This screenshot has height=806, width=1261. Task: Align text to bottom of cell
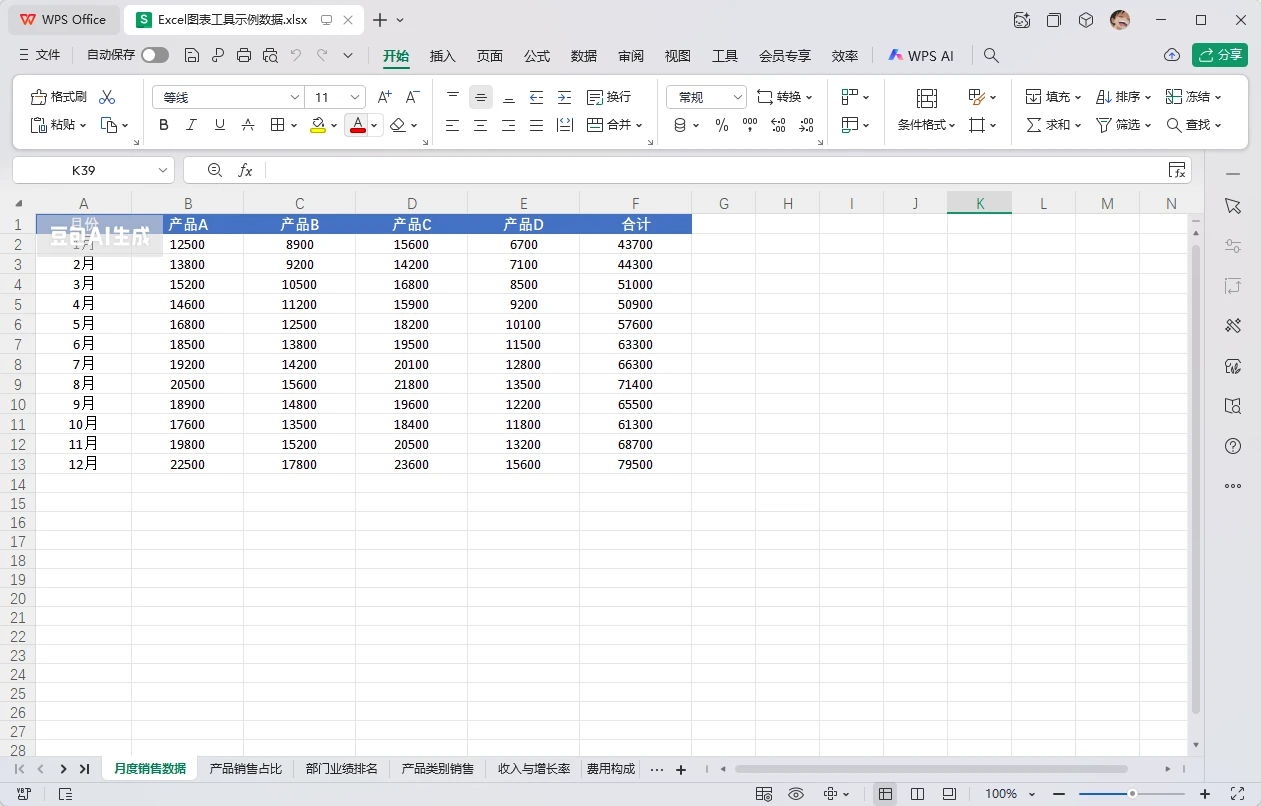coord(509,97)
